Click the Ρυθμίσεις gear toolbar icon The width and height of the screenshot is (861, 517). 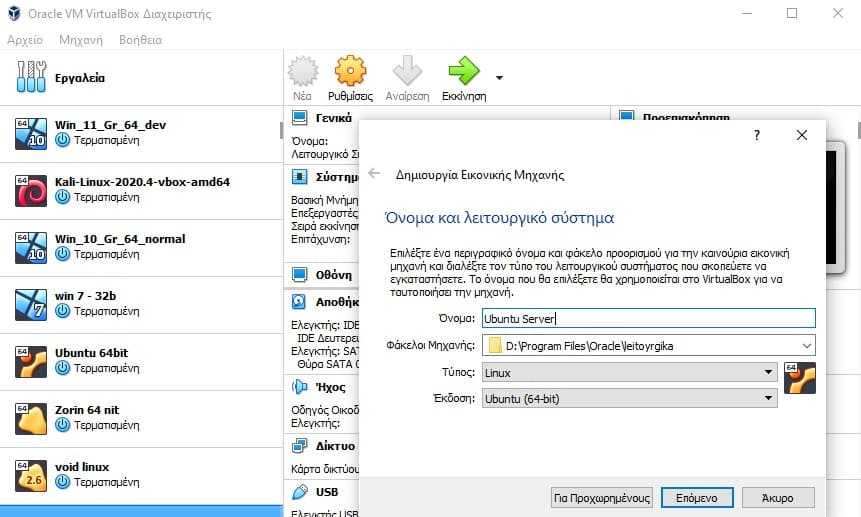tap(350, 71)
